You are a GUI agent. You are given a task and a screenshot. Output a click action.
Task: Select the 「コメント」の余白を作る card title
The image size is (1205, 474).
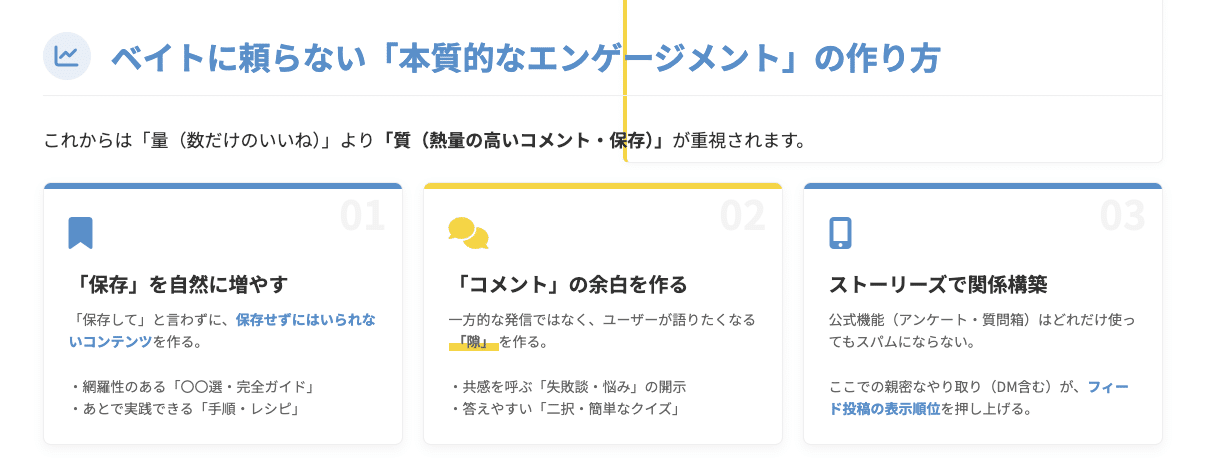click(x=568, y=284)
